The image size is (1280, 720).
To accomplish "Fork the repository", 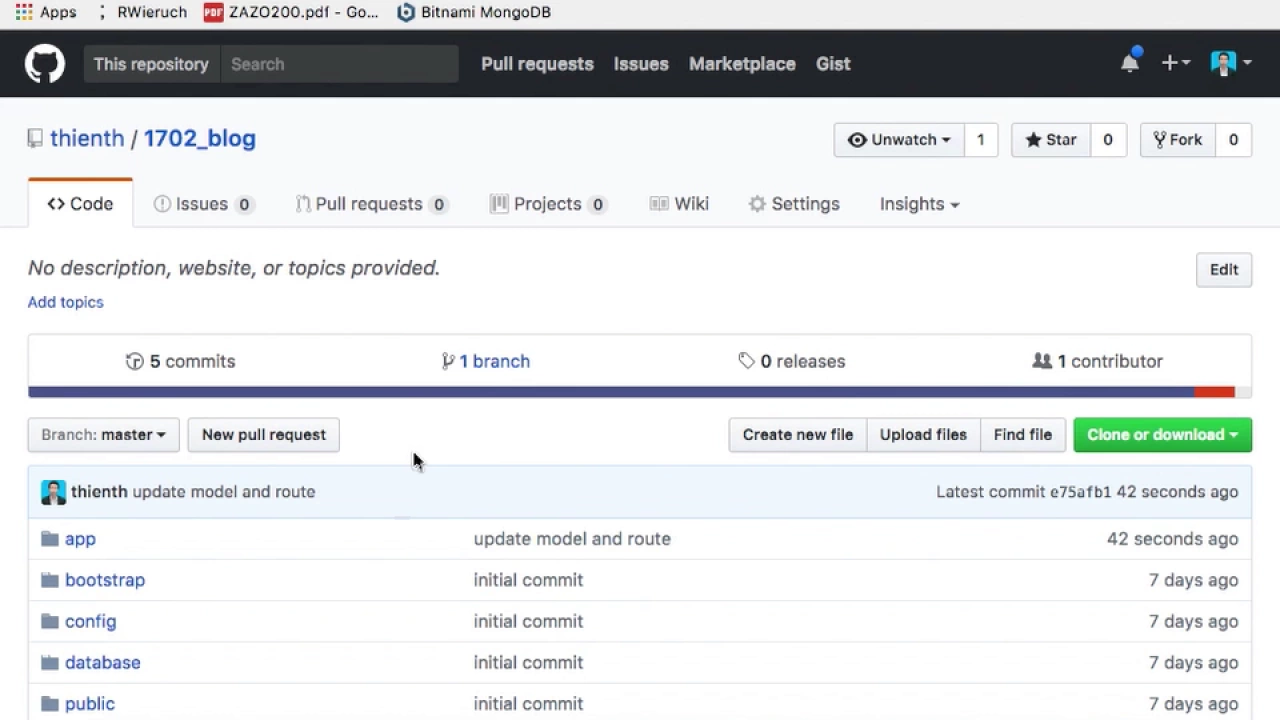I will (x=1178, y=140).
